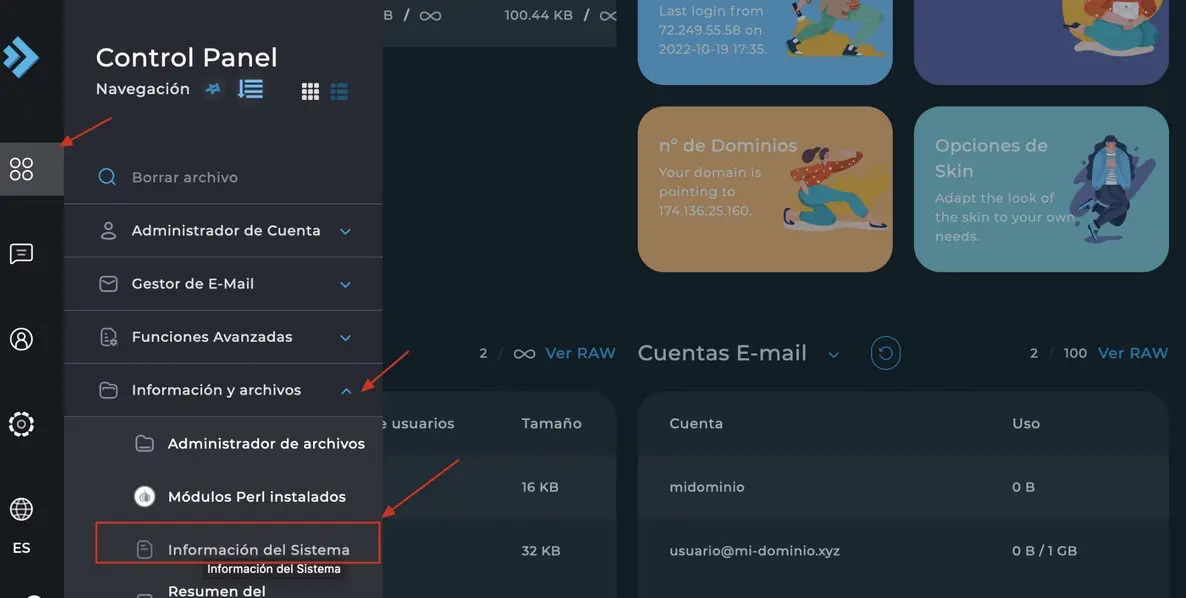Screen dimensions: 1186x598
Task: Click the Uso column header
Action: point(1026,423)
